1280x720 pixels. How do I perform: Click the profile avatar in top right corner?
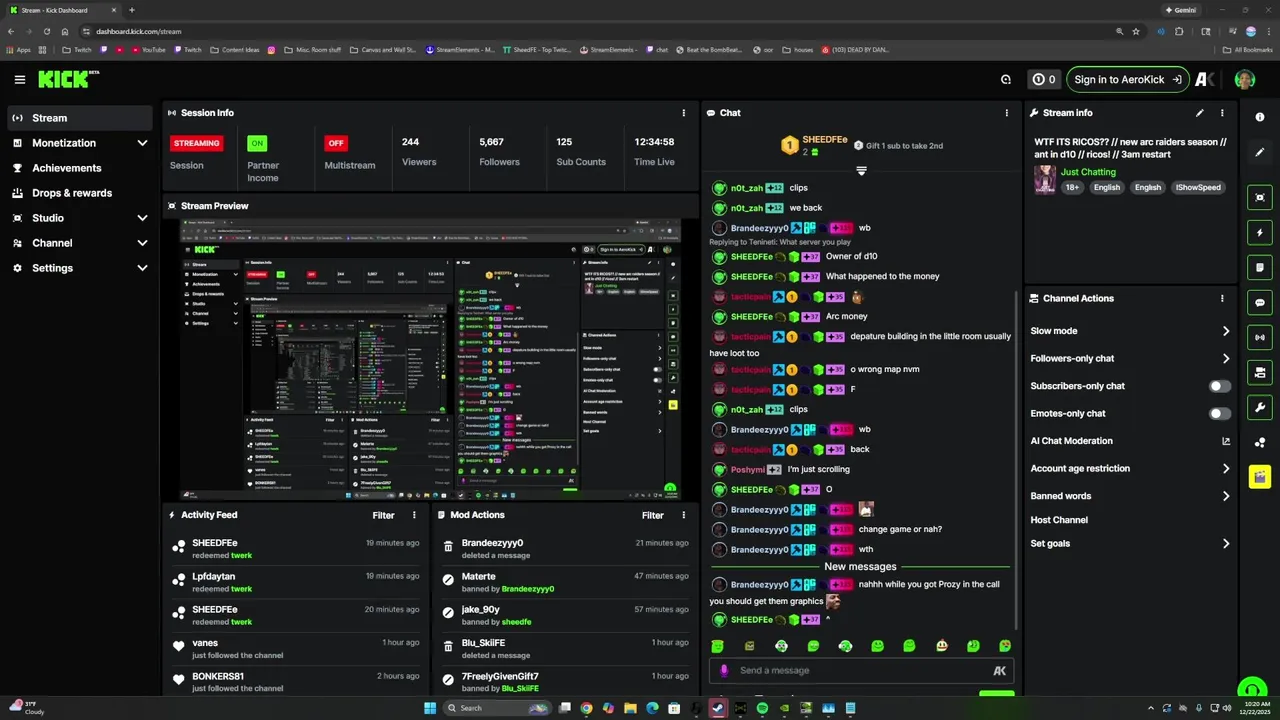pos(1244,79)
